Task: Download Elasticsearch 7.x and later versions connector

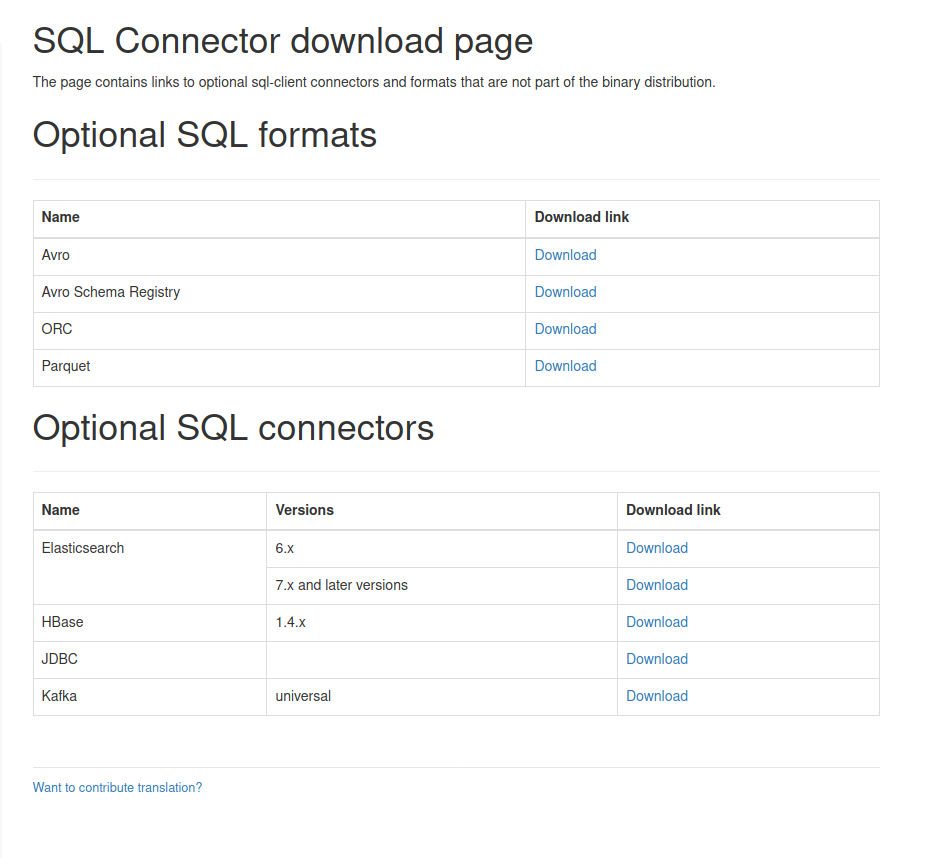Action: 657,585
